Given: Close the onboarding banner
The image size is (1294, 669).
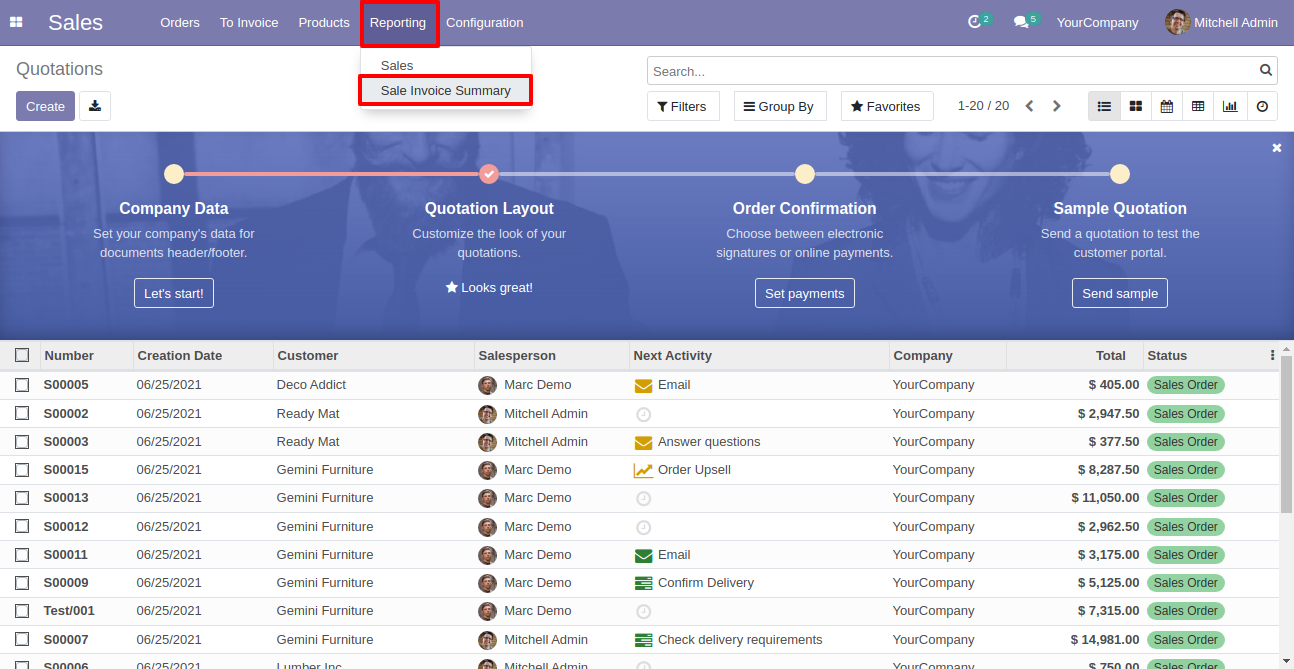Looking at the screenshot, I should [x=1276, y=148].
